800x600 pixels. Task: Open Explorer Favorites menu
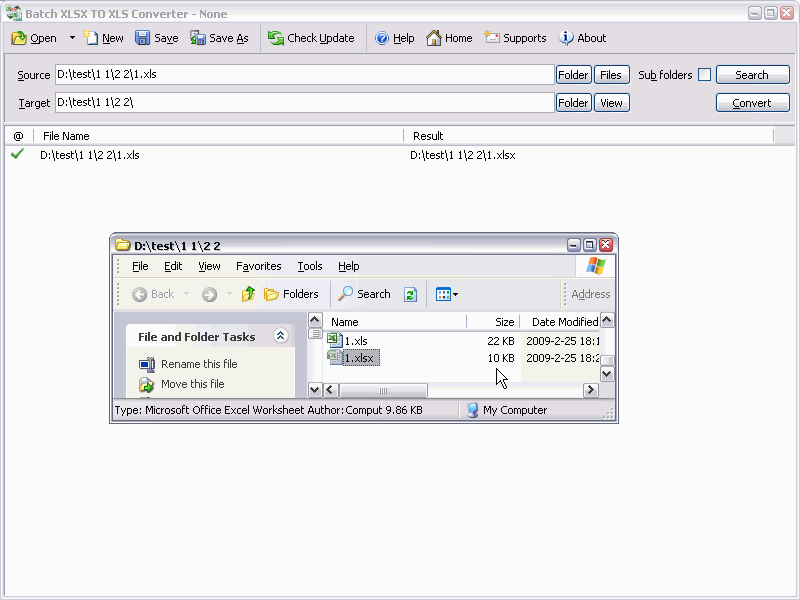click(259, 266)
